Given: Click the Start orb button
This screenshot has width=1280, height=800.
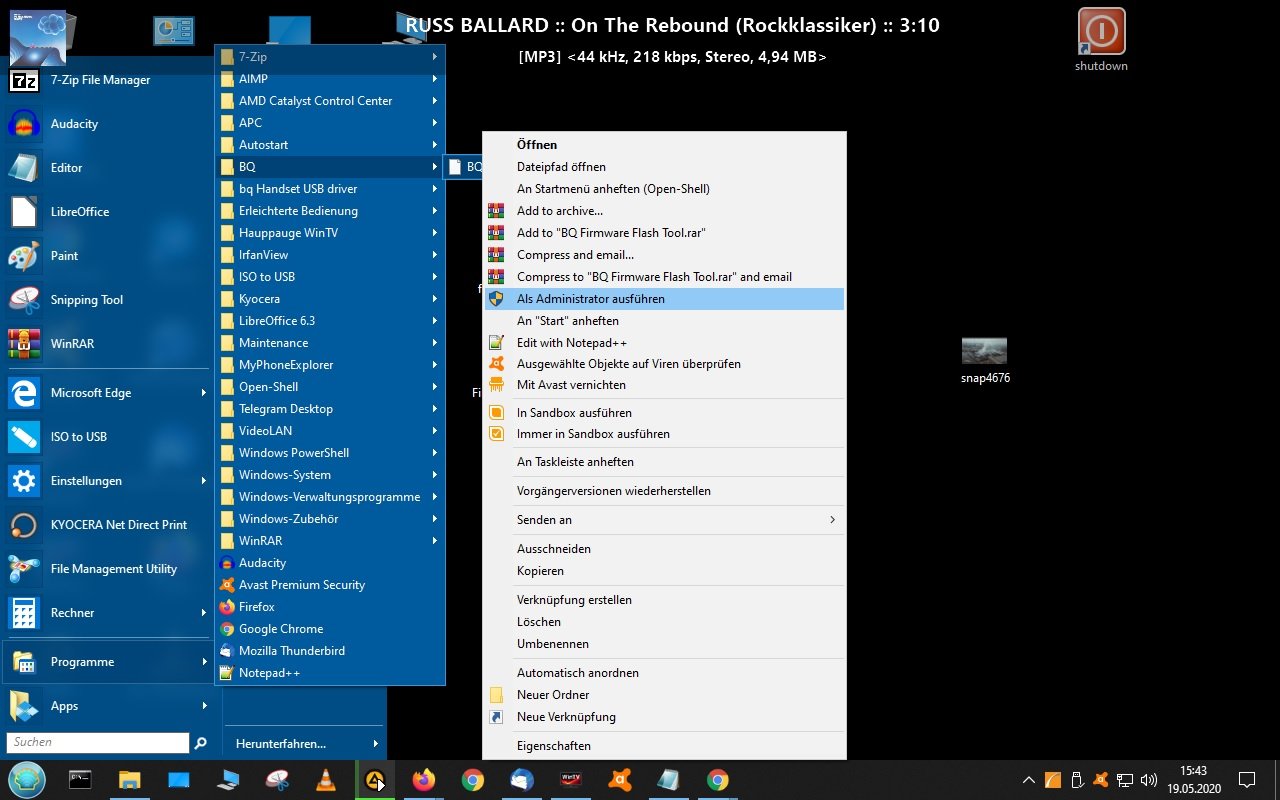Looking at the screenshot, I should (x=26, y=780).
